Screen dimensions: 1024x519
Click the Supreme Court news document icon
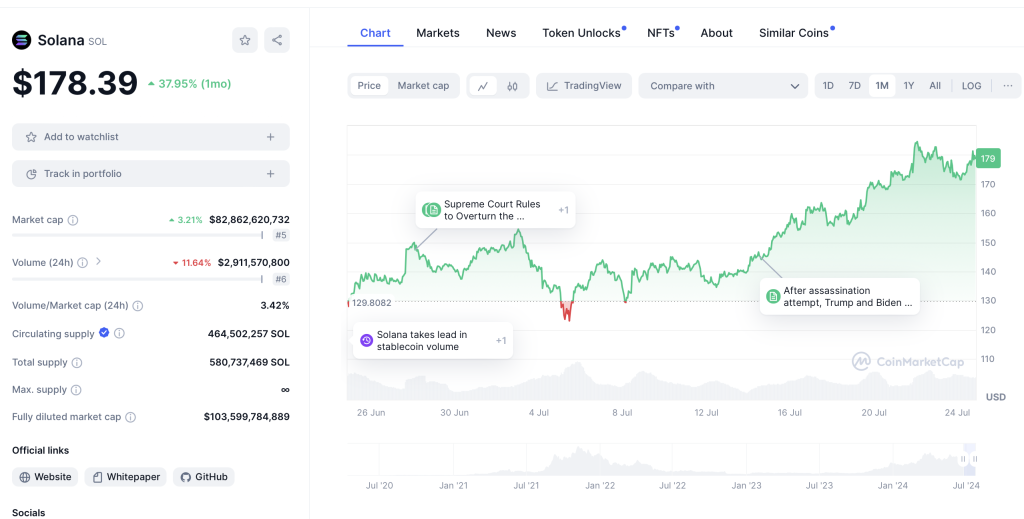click(x=433, y=210)
